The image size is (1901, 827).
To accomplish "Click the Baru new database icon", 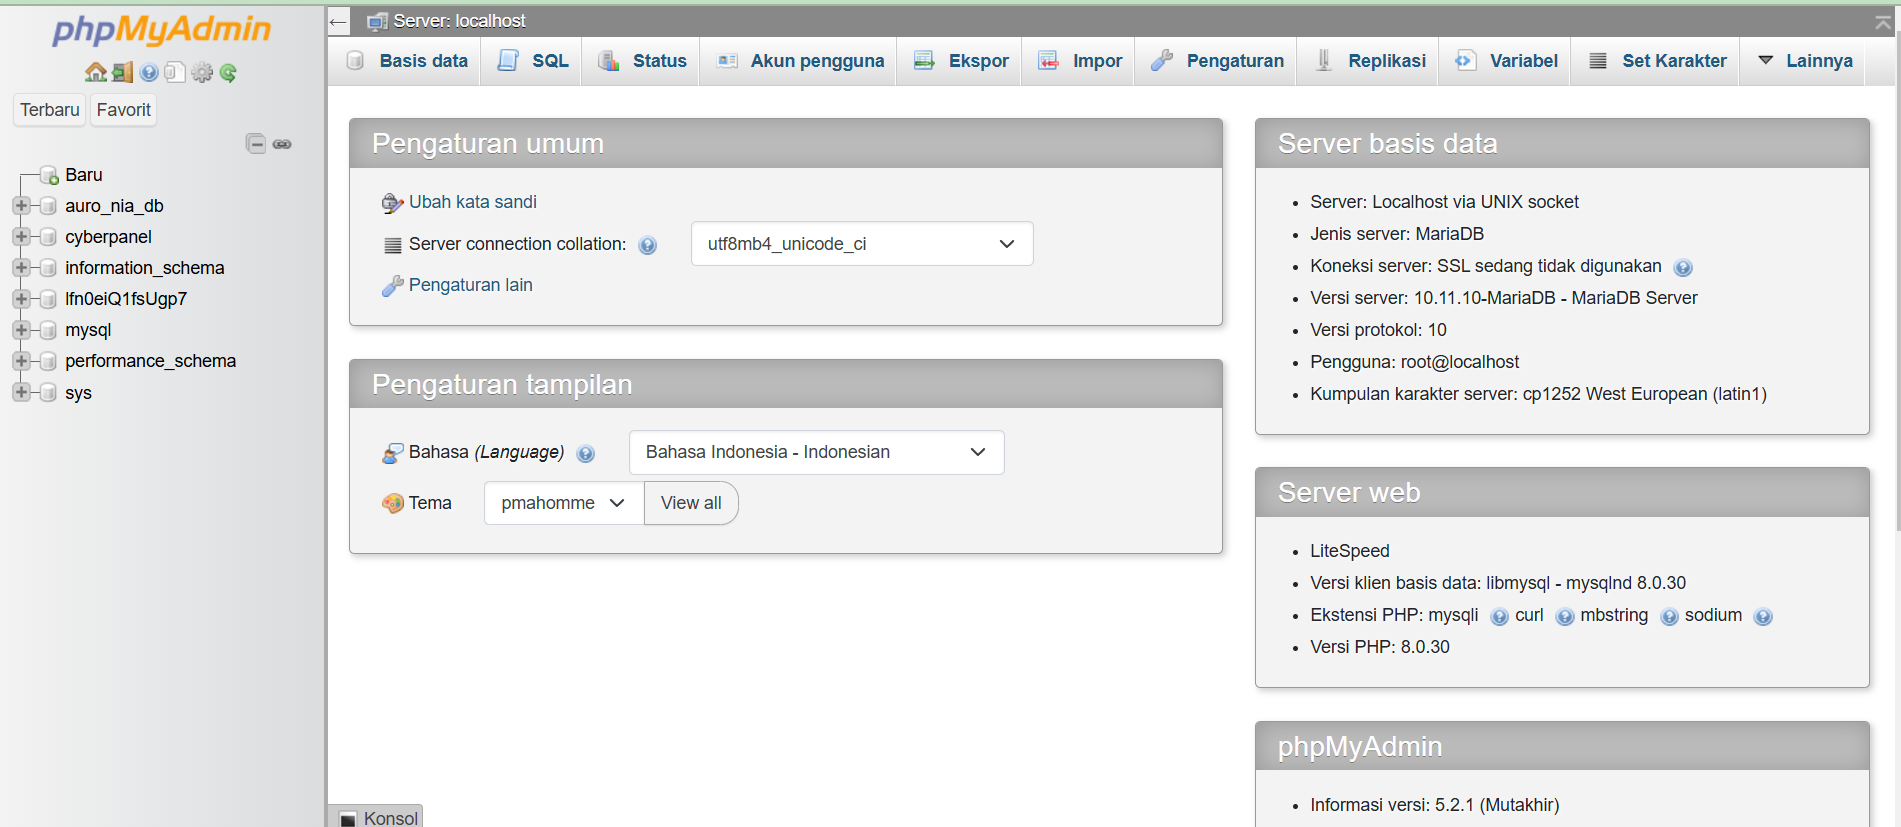I will pos(48,175).
